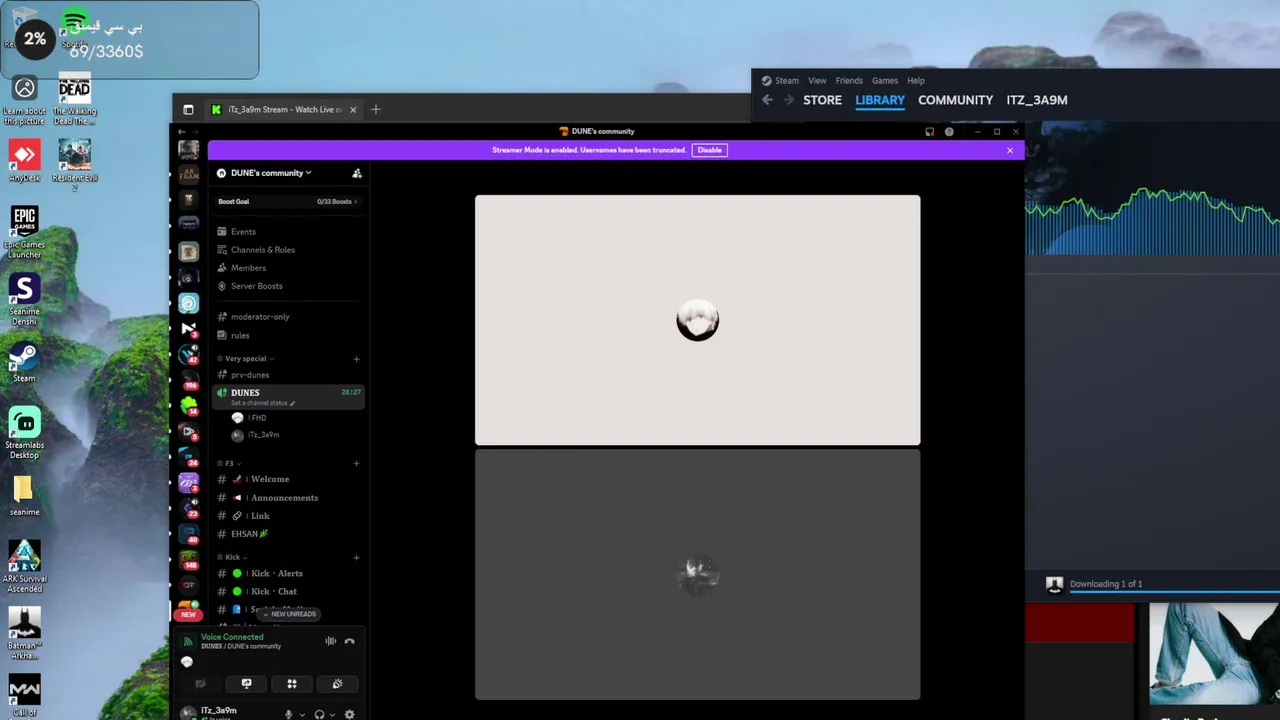1280x720 pixels.
Task: Click Set a channel status edit pencil
Action: tap(293, 403)
